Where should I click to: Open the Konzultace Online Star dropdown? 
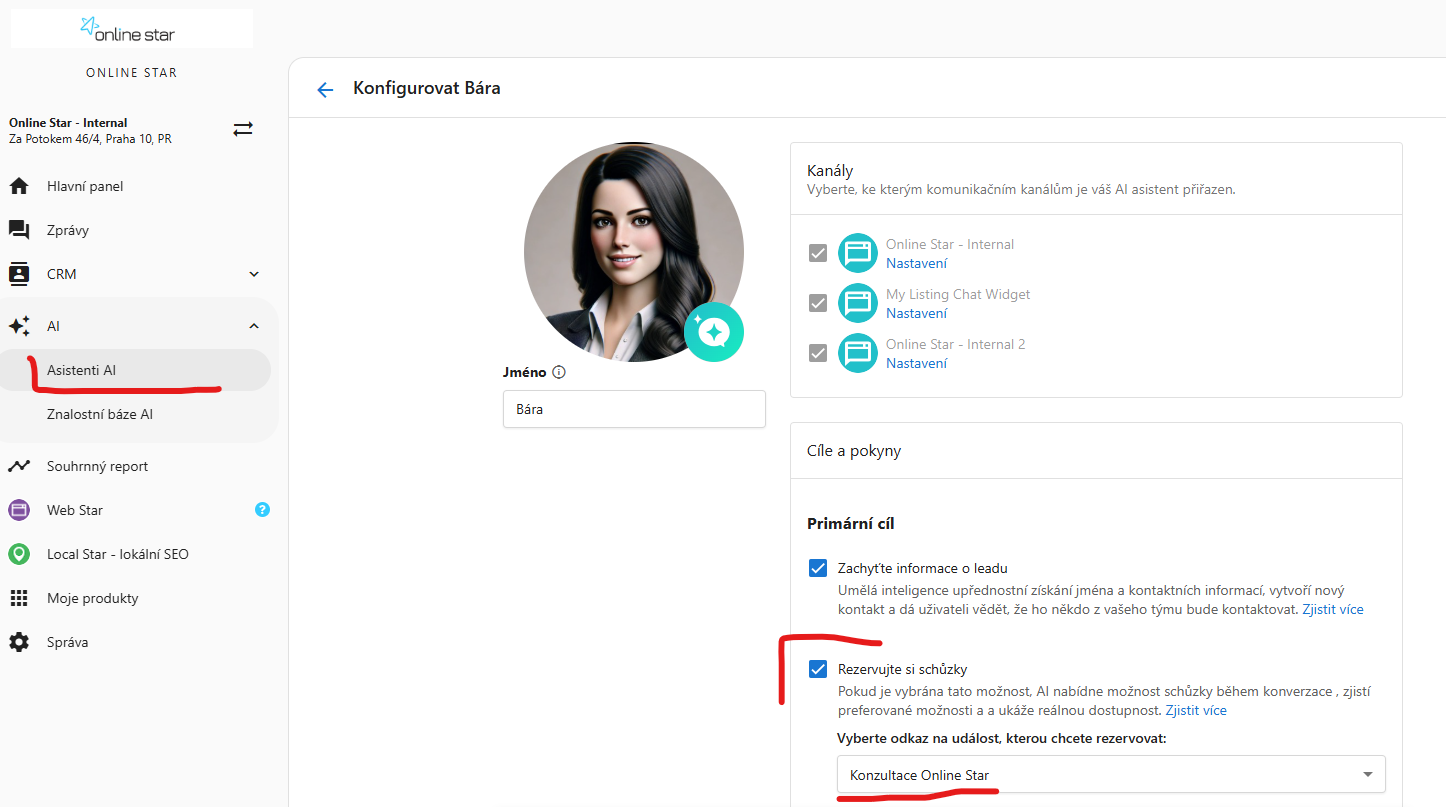[x=1111, y=774]
